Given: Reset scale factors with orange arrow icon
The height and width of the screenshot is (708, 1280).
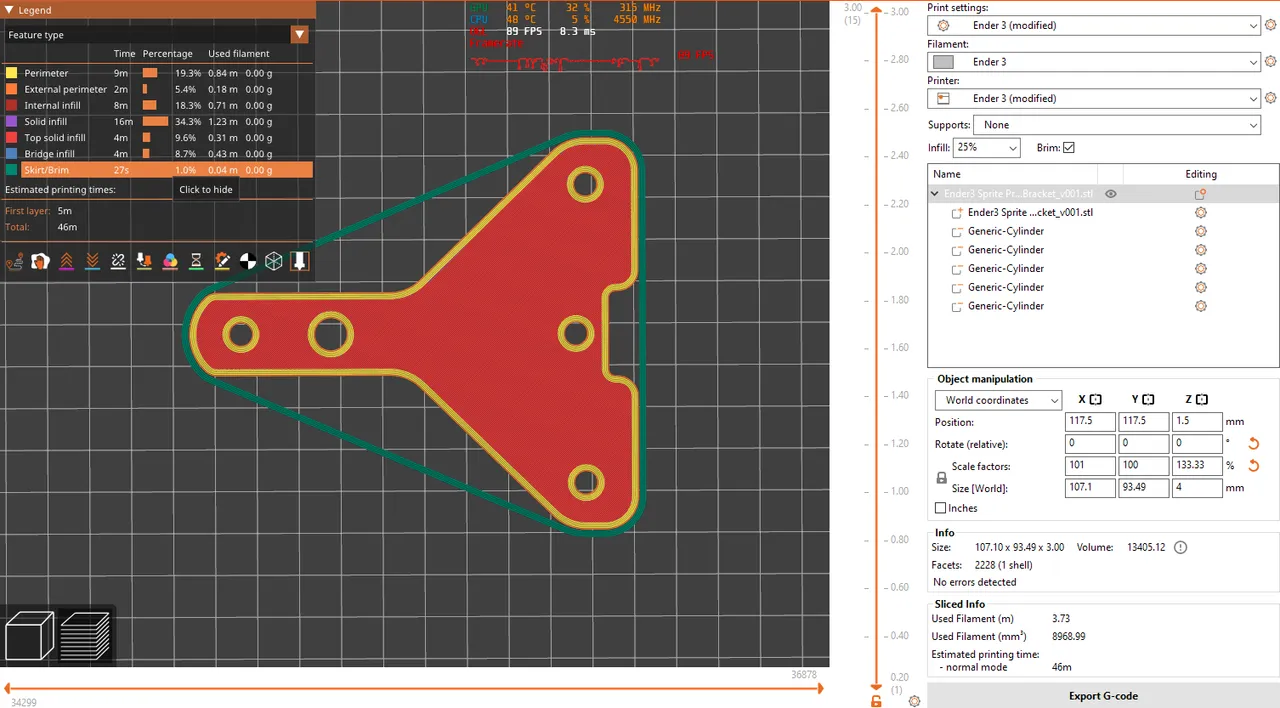Looking at the screenshot, I should pyautogui.click(x=1253, y=466).
